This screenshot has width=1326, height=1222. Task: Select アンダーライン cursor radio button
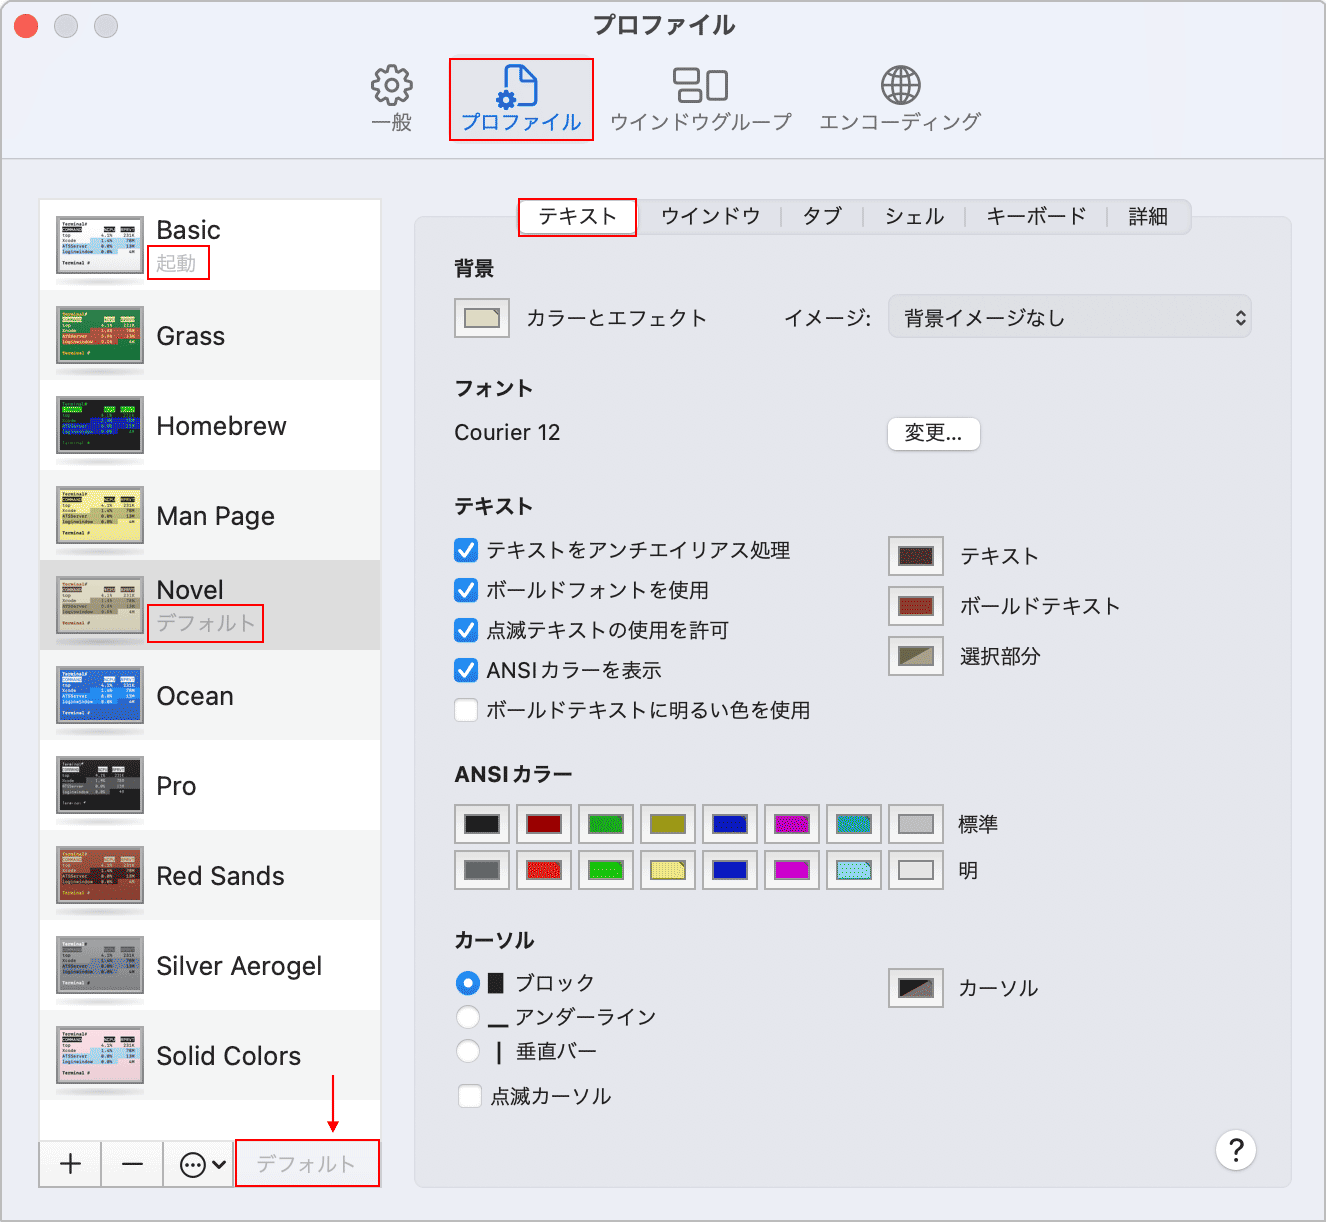(x=468, y=1017)
